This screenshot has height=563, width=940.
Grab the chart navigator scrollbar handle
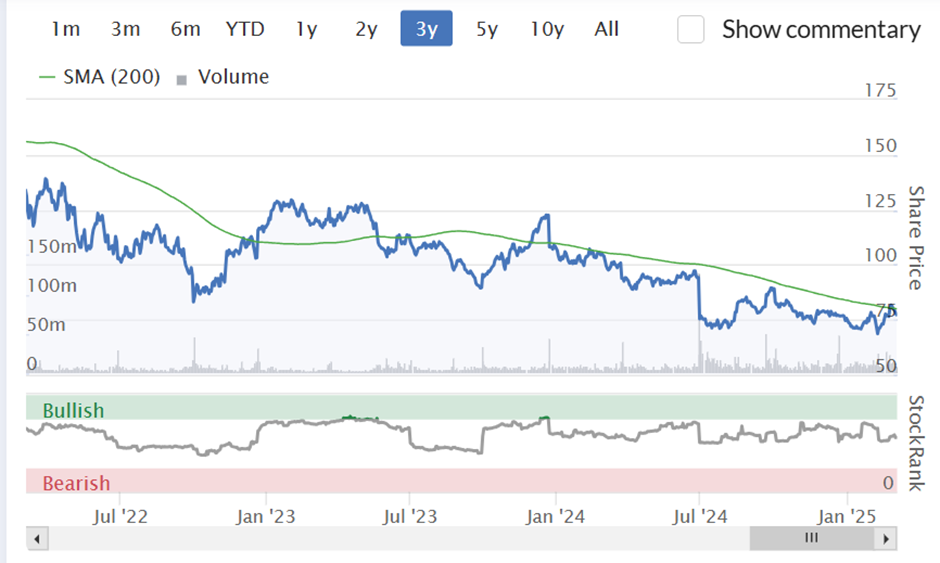pos(812,538)
